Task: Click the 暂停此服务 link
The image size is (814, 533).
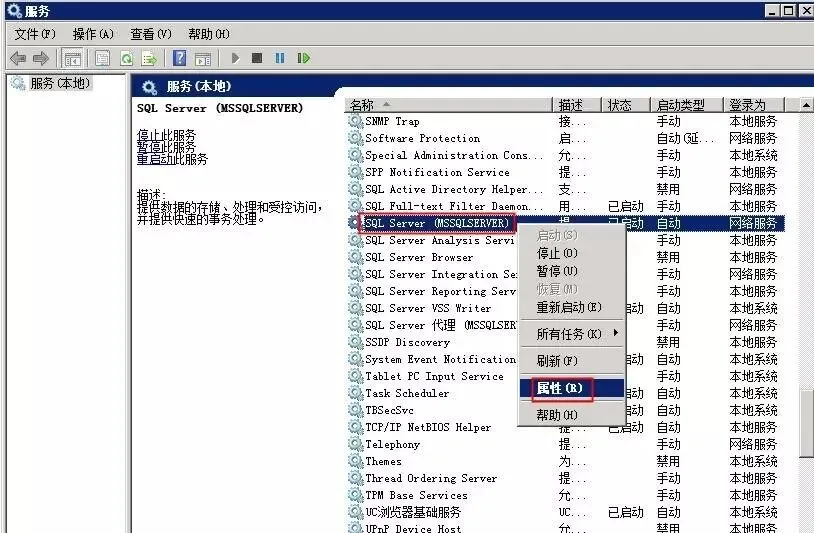Action: pos(167,147)
